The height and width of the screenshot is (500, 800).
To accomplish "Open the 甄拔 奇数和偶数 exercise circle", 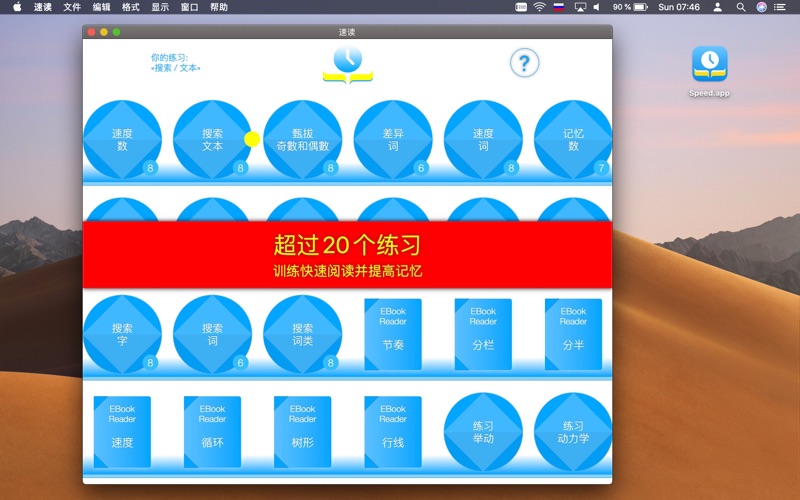I will (303, 140).
